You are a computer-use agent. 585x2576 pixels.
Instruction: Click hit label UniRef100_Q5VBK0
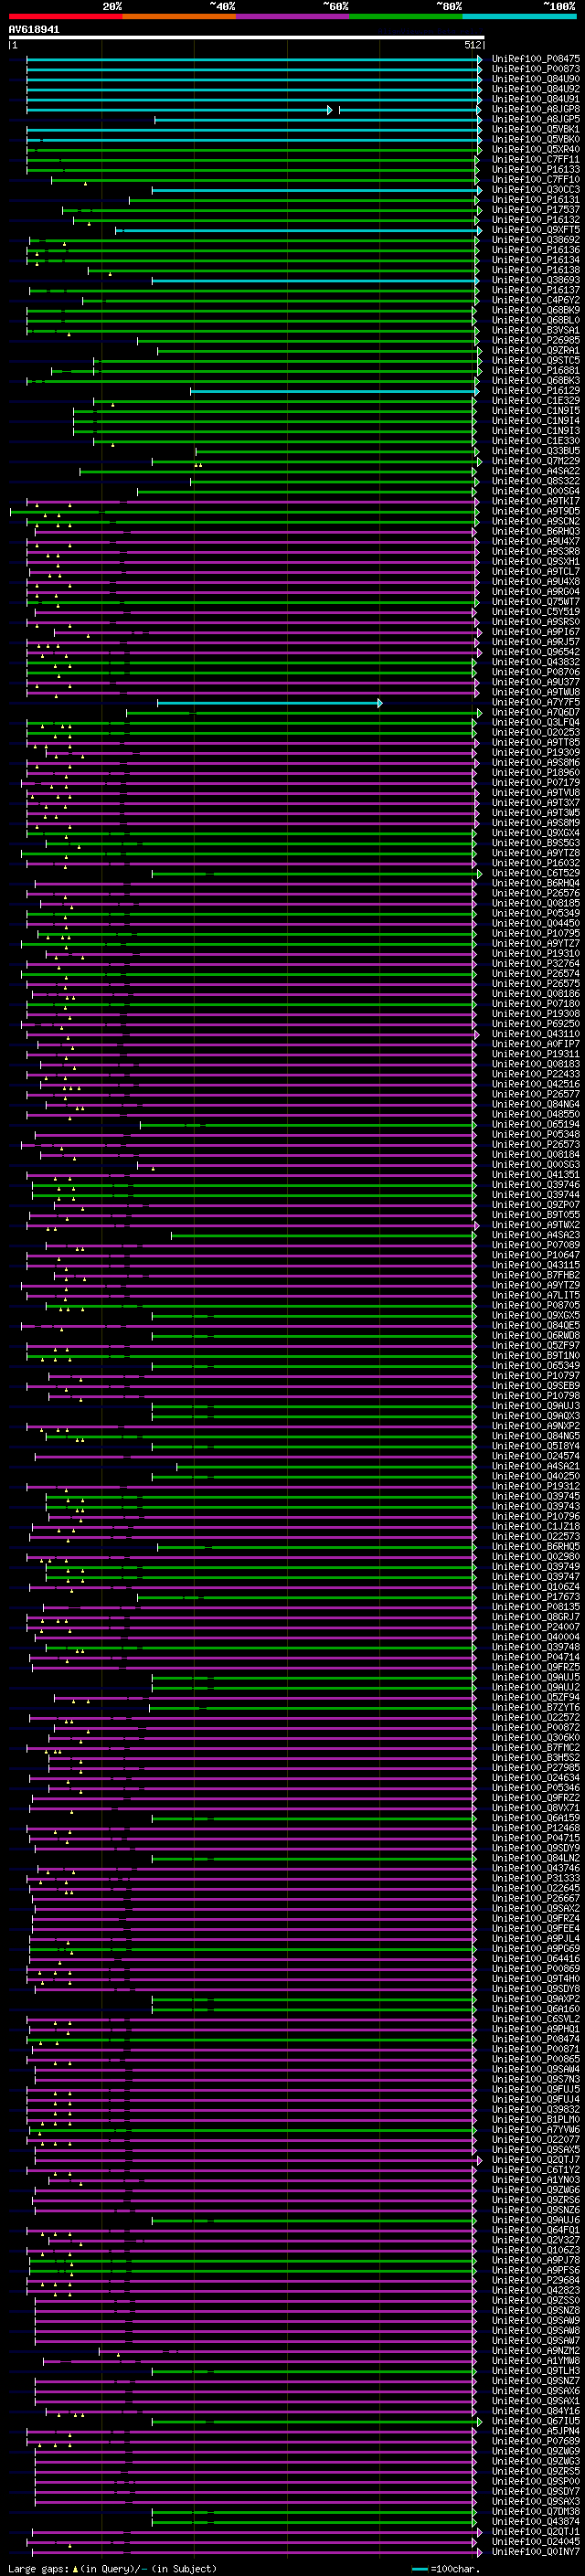tap(536, 139)
